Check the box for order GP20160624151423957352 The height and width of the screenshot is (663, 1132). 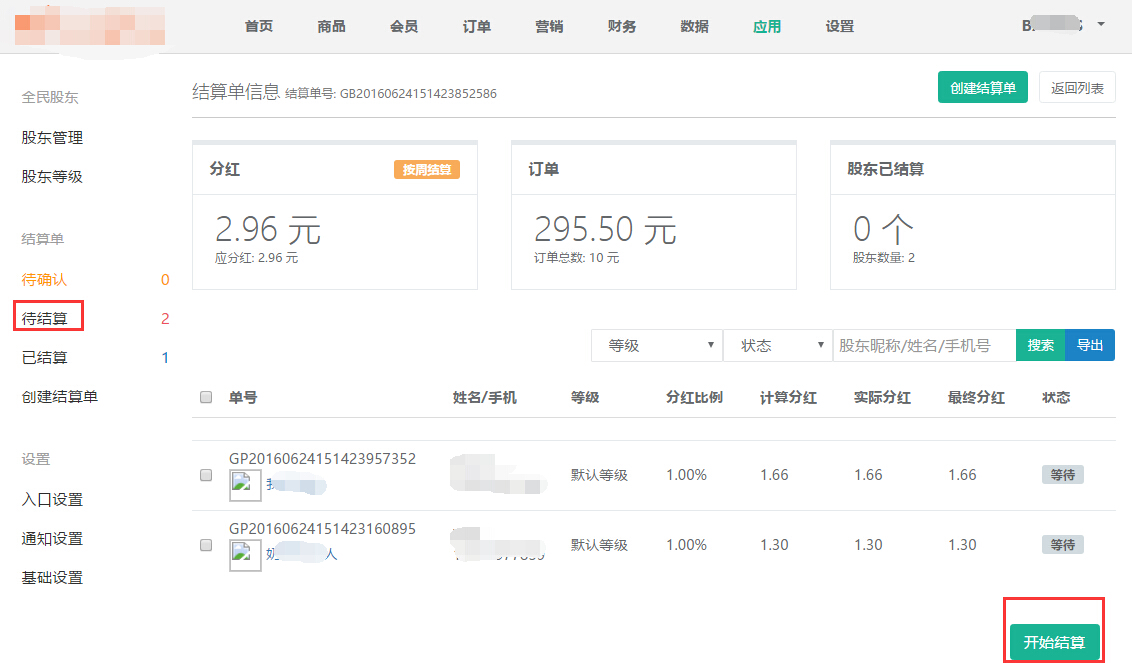pyautogui.click(x=206, y=475)
